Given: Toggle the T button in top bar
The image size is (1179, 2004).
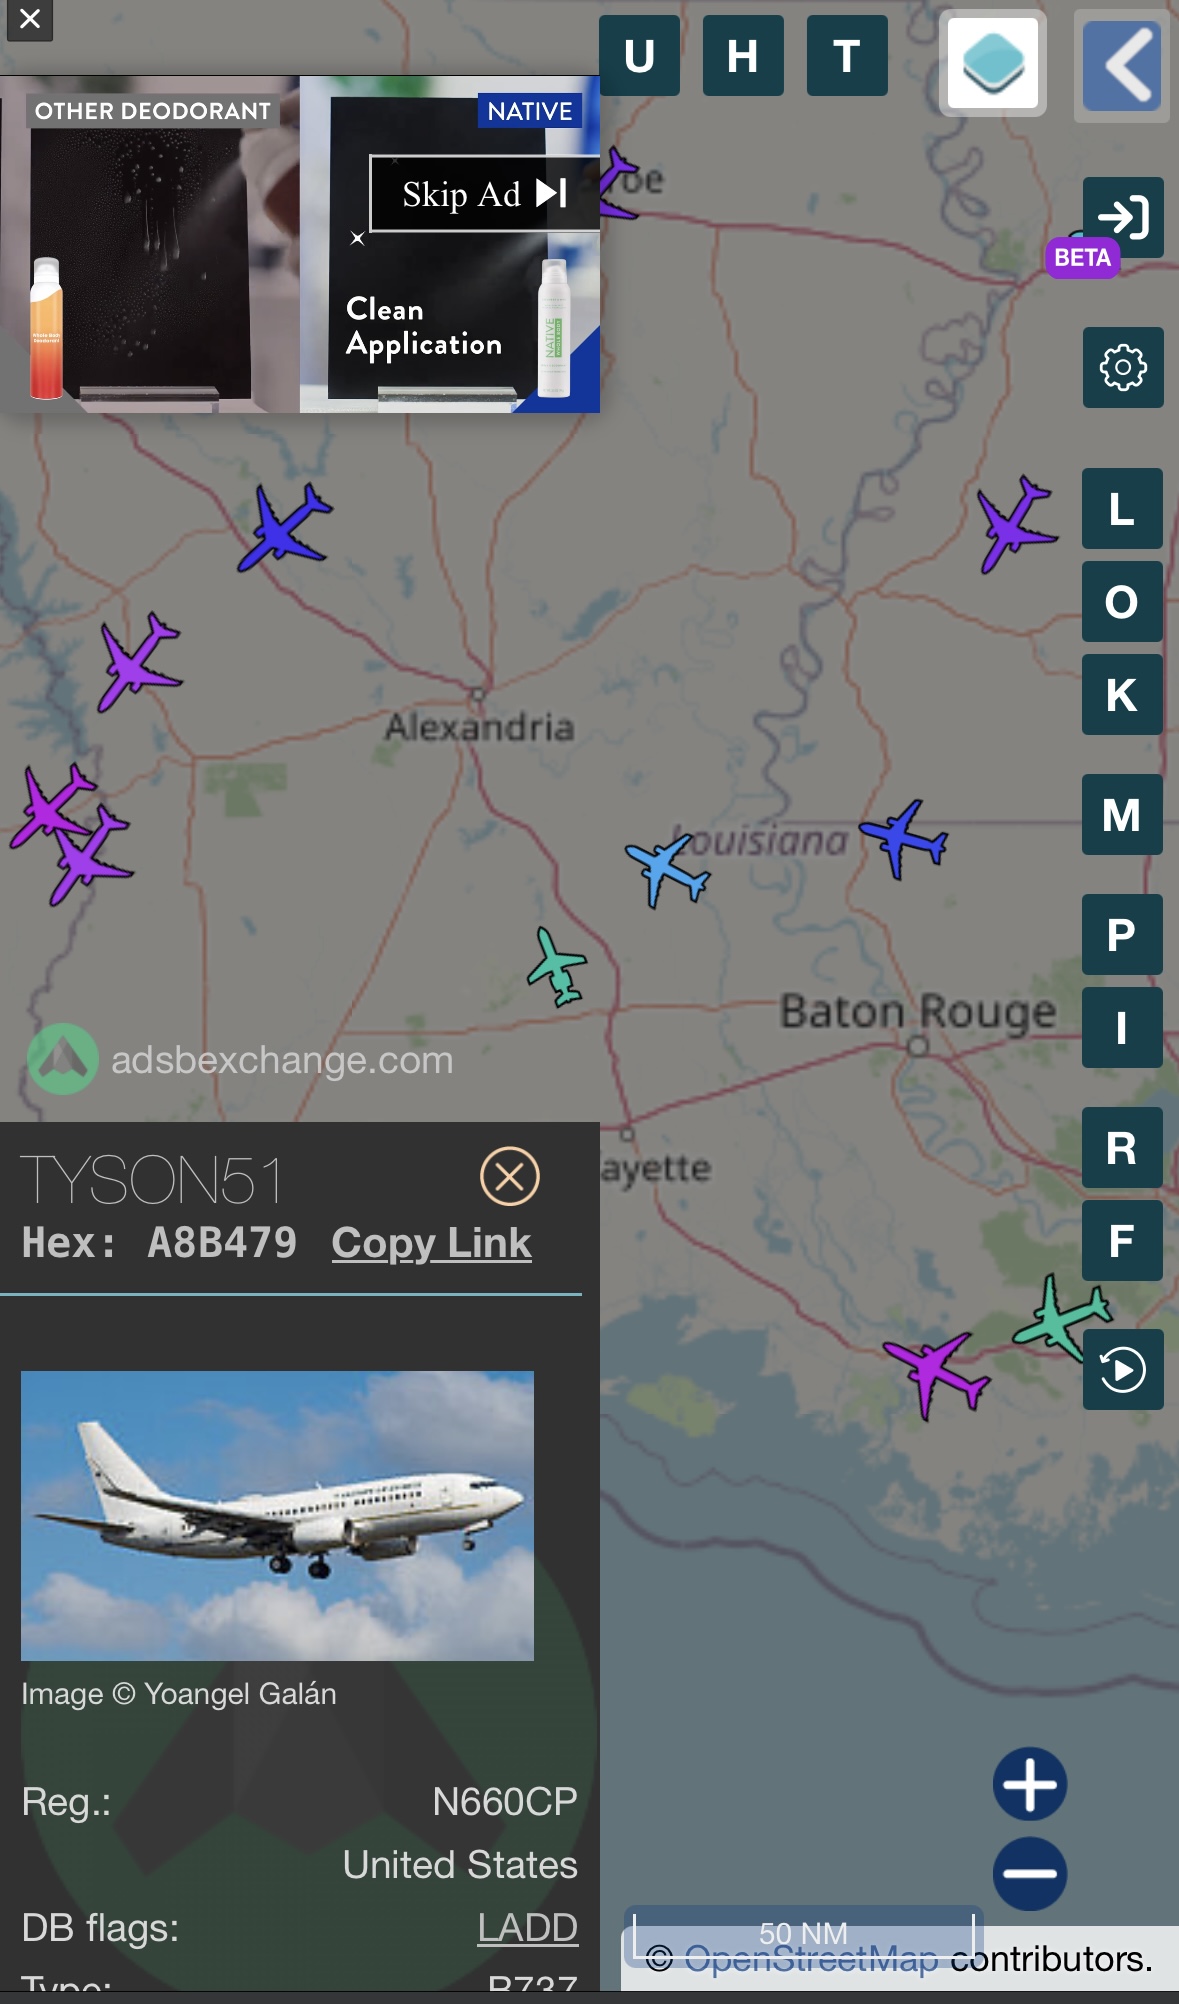Looking at the screenshot, I should (x=847, y=56).
